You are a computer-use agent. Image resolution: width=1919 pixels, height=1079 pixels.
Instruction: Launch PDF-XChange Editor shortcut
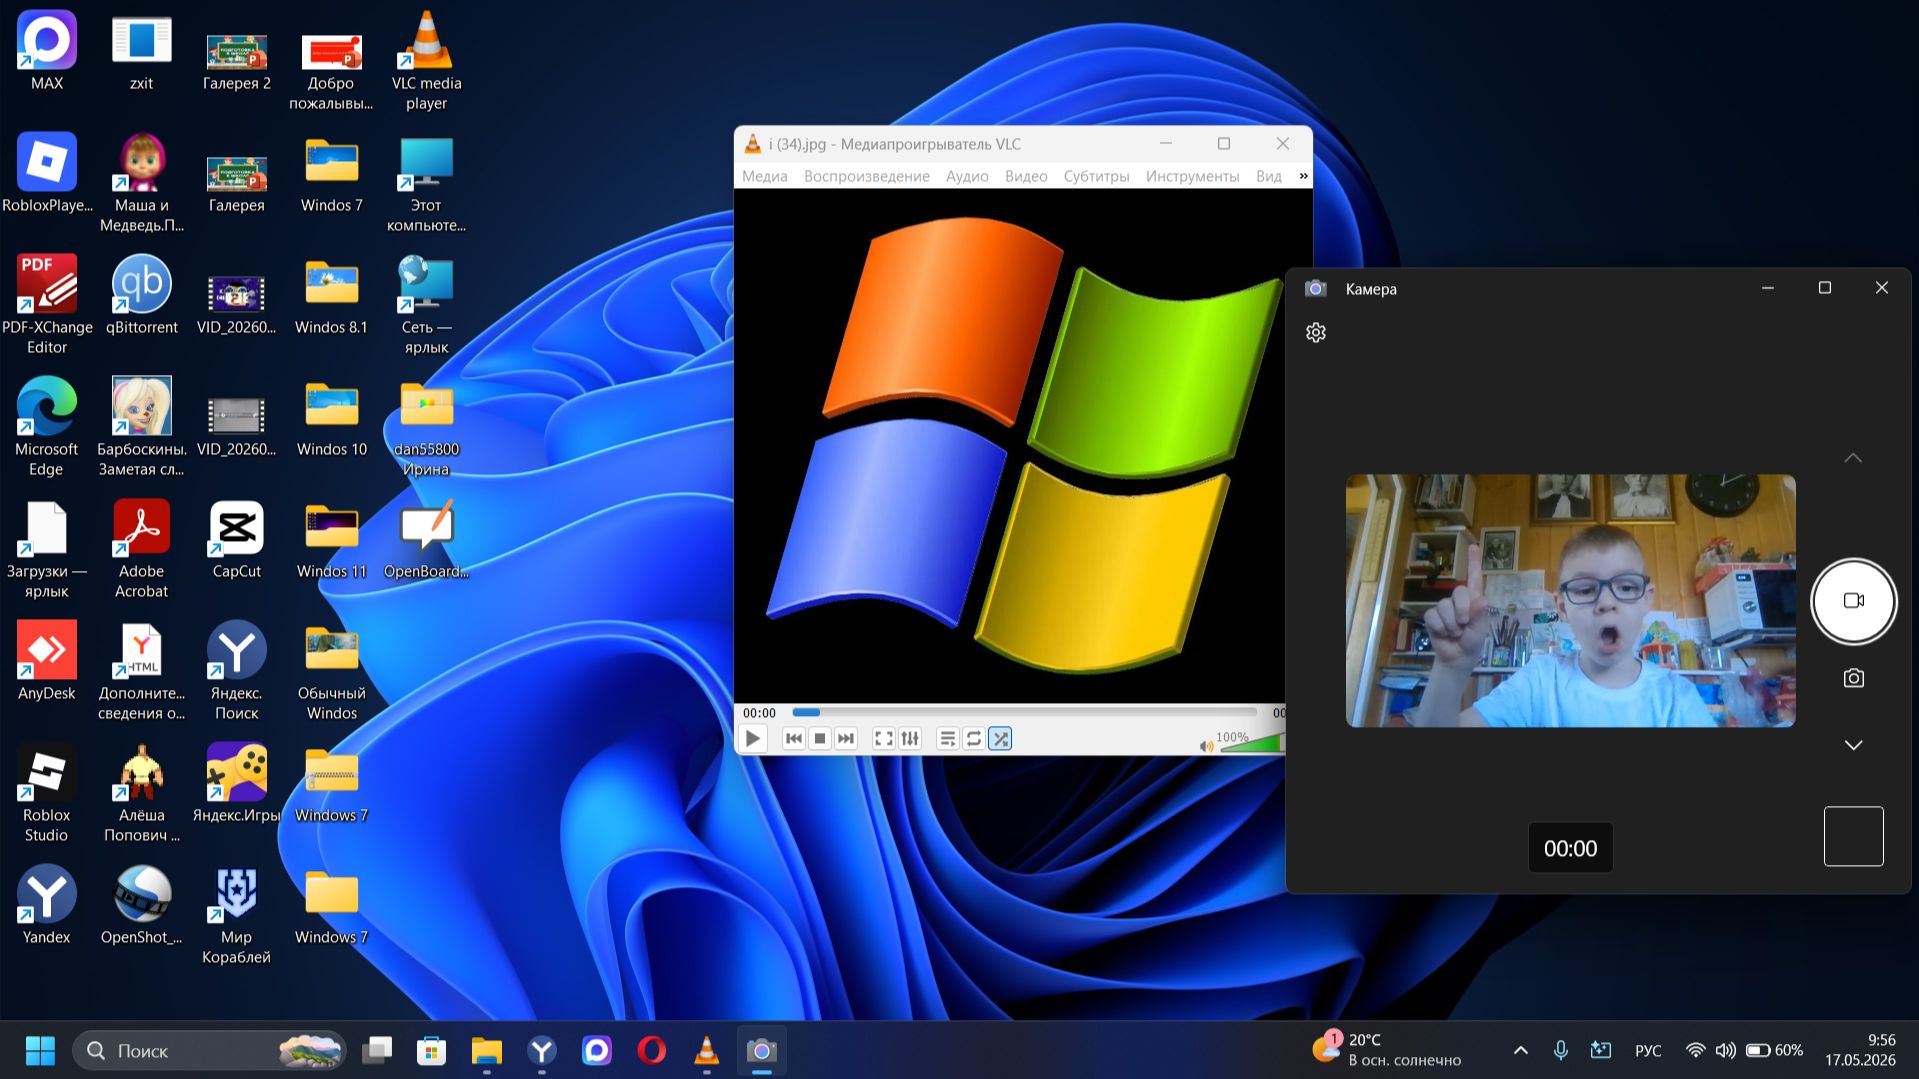(47, 304)
